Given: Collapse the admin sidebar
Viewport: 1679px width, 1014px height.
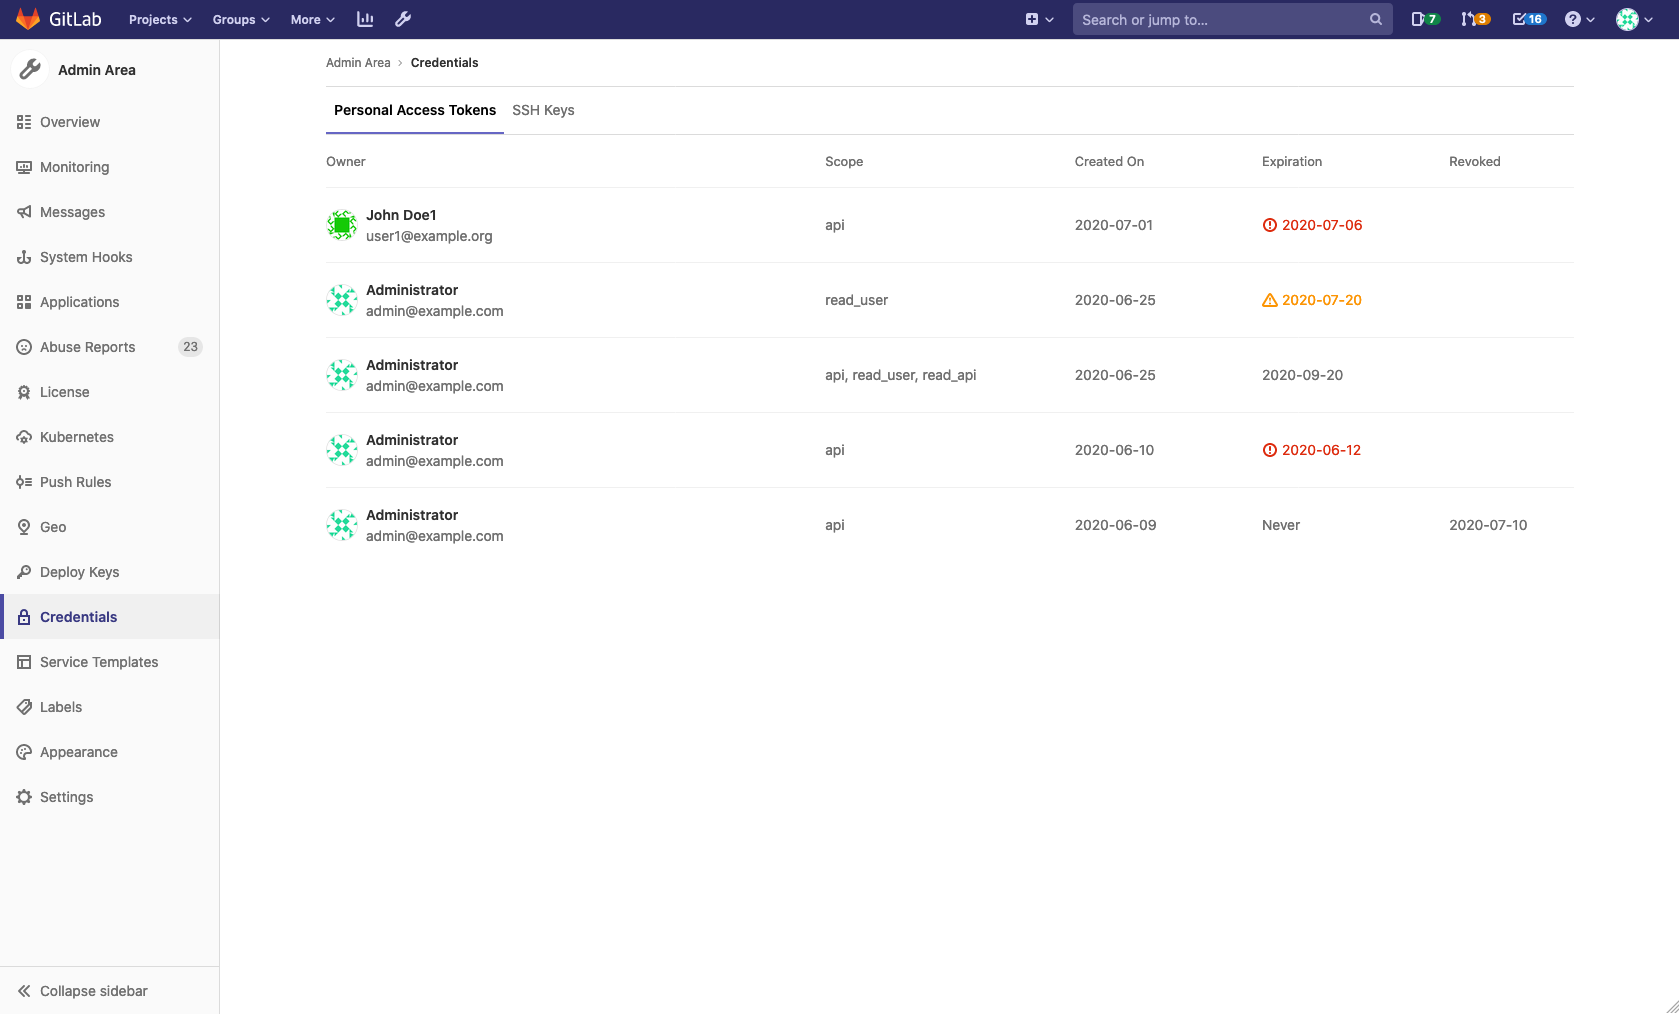Looking at the screenshot, I should click(x=93, y=991).
